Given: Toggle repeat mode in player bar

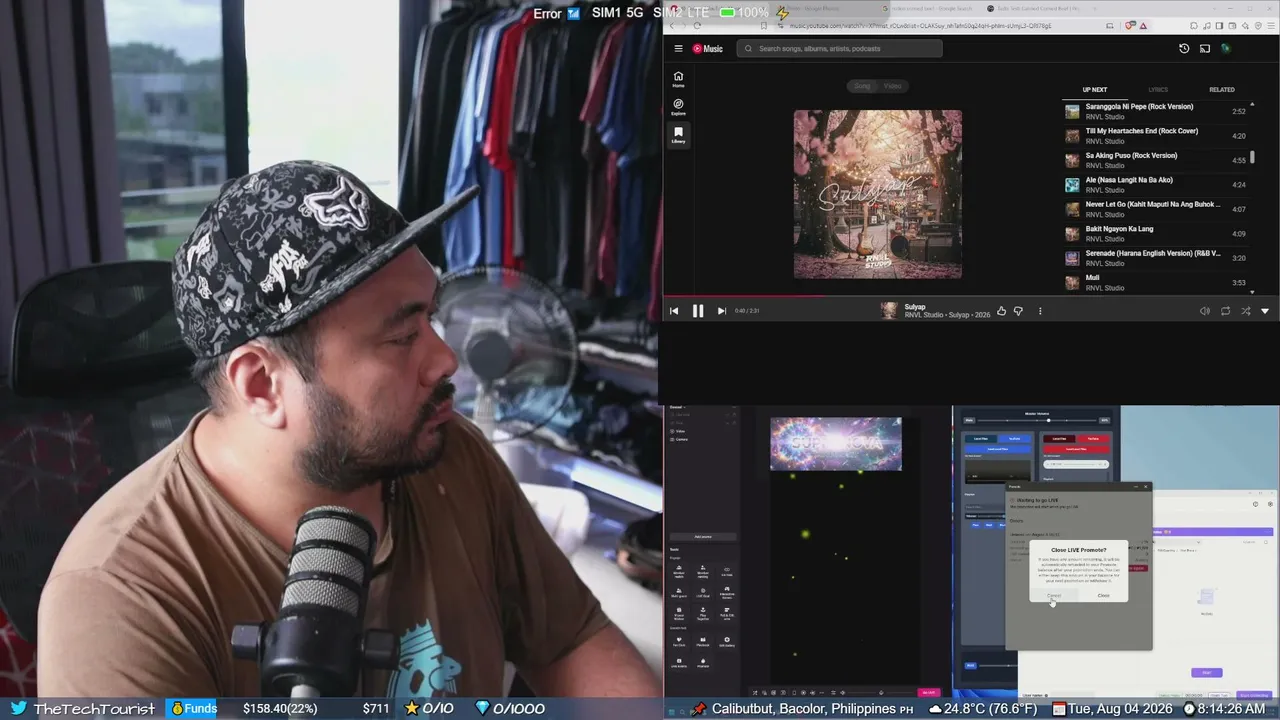Looking at the screenshot, I should coord(1225,311).
